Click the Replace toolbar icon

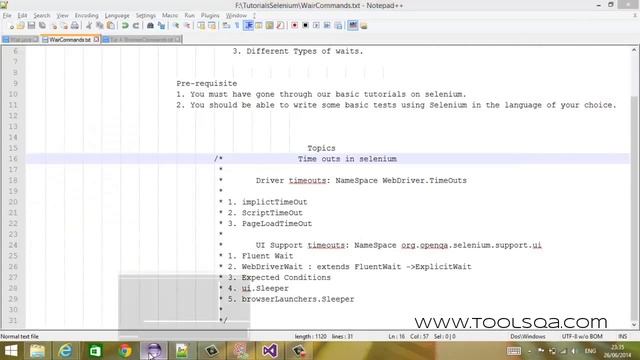161,26
